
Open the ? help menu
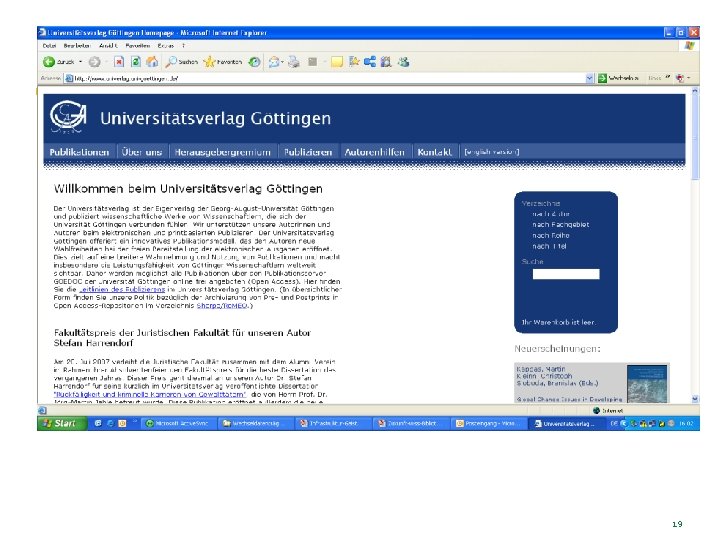pos(183,46)
